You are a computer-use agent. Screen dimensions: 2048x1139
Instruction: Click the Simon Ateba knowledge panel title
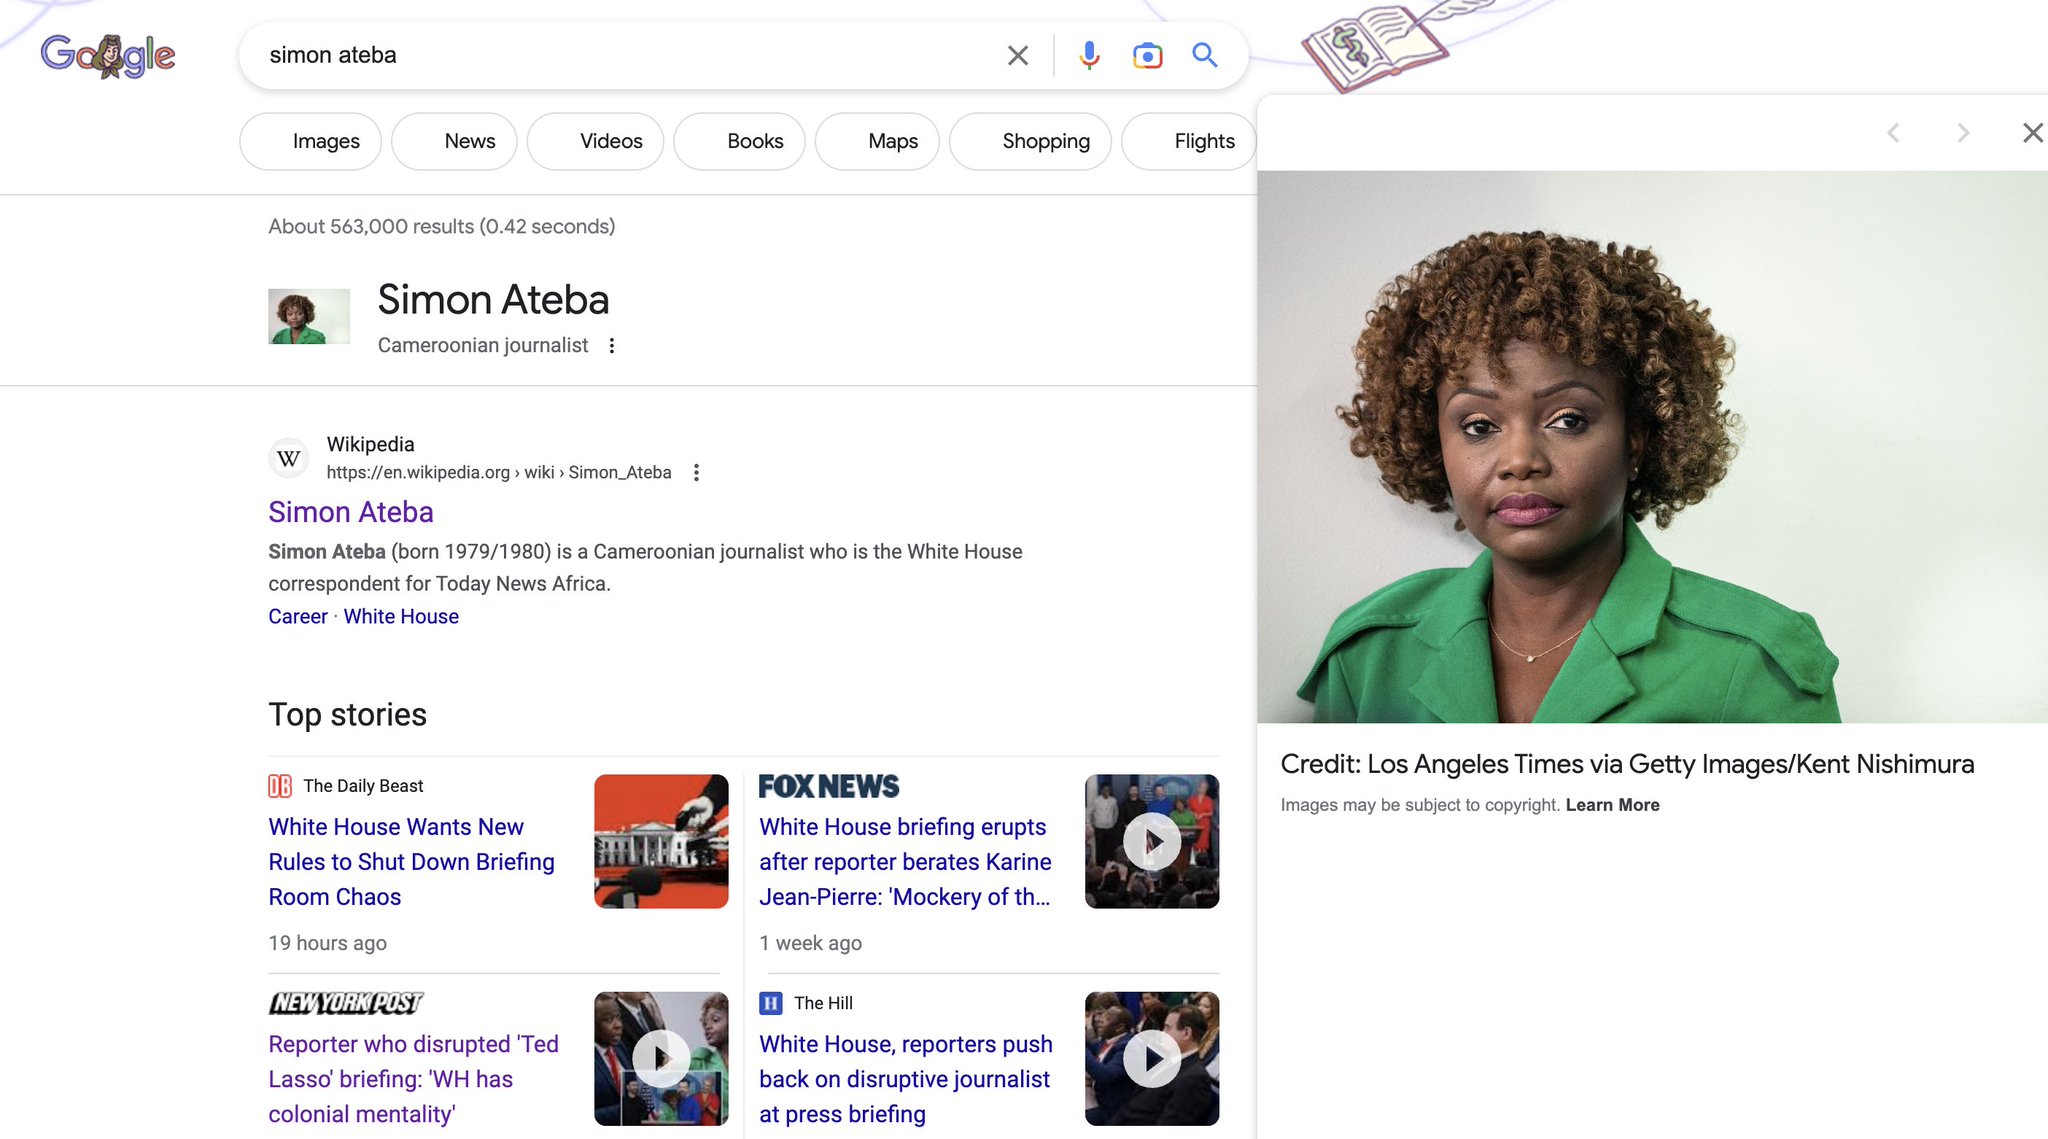coord(493,300)
